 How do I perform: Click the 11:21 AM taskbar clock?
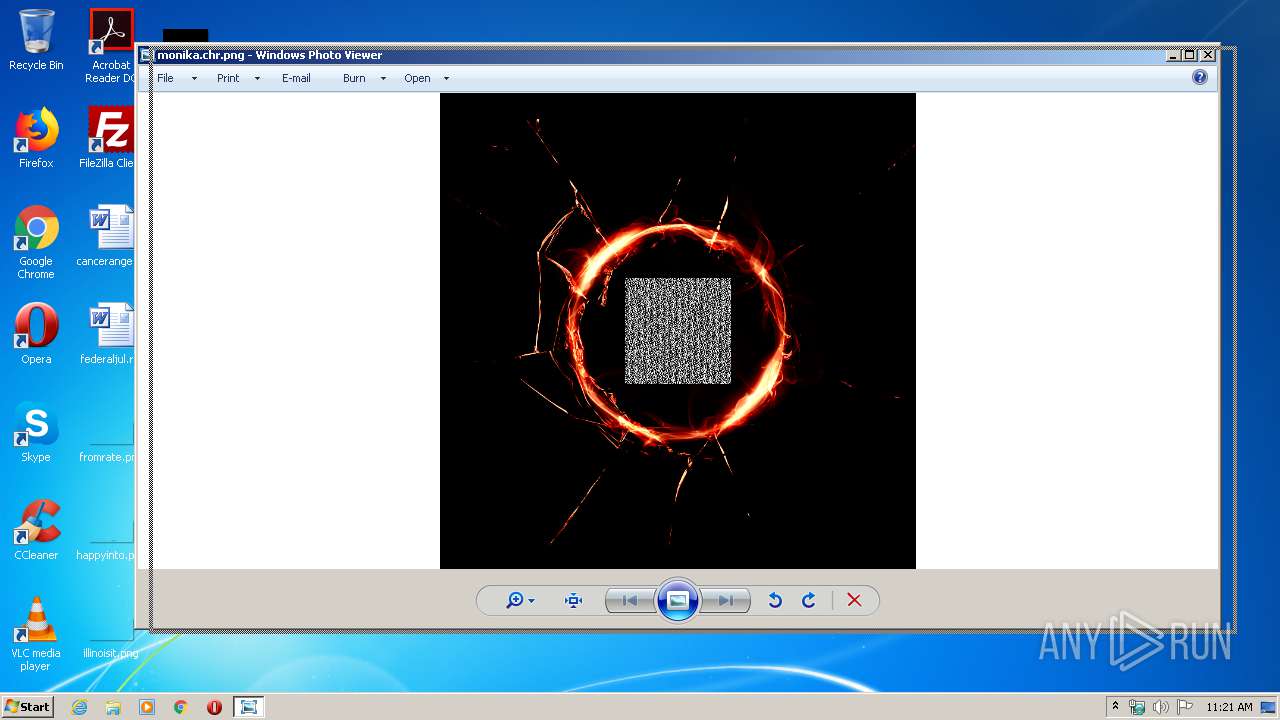1229,707
